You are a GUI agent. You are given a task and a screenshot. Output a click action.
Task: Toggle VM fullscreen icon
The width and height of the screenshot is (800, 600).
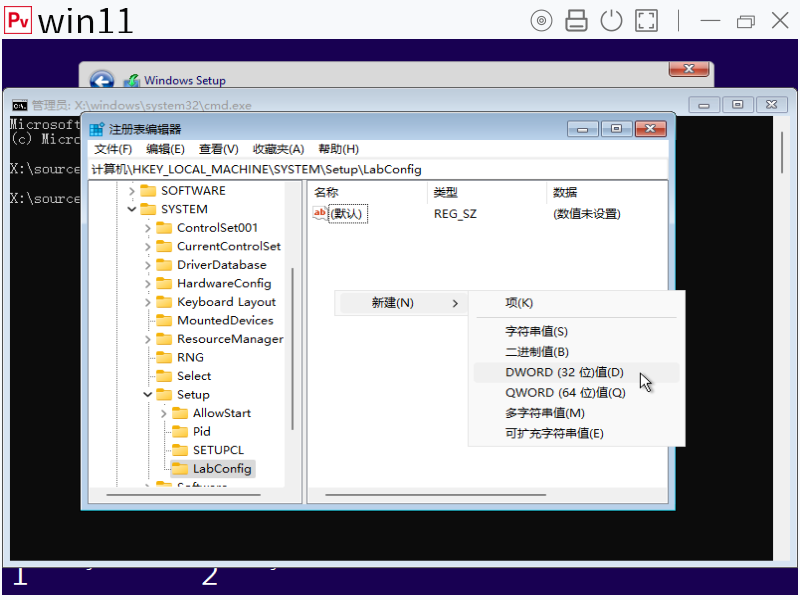[x=646, y=21]
